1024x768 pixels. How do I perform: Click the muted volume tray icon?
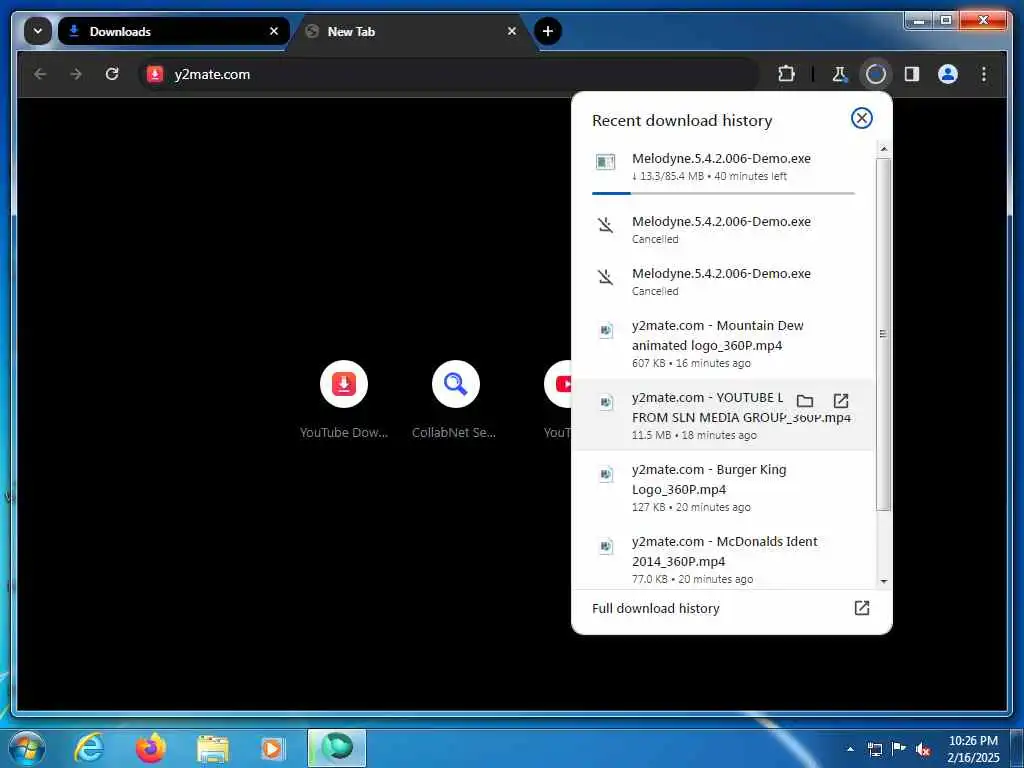pyautogui.click(x=923, y=749)
